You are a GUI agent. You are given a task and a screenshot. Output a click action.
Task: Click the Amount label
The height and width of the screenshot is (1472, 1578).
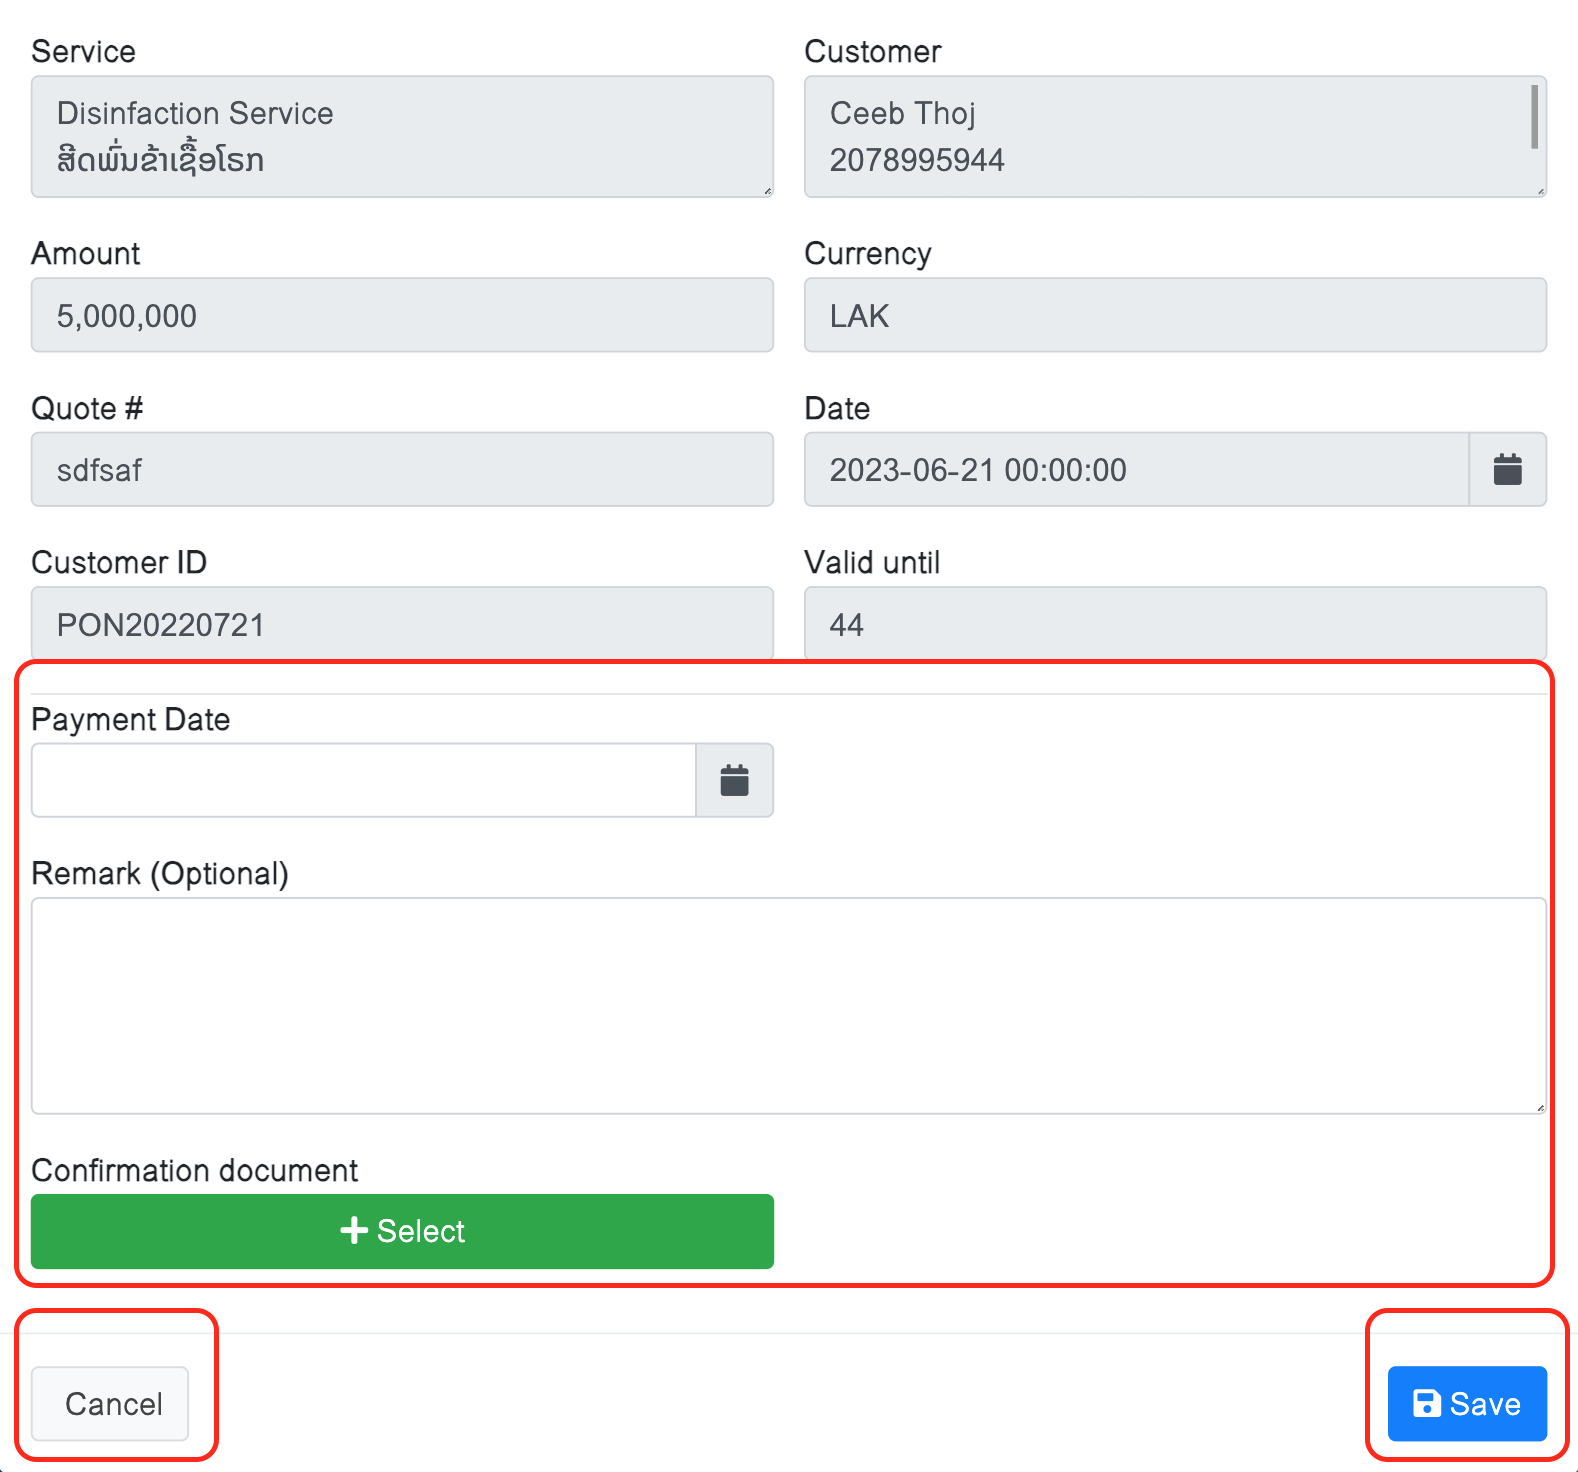[86, 253]
